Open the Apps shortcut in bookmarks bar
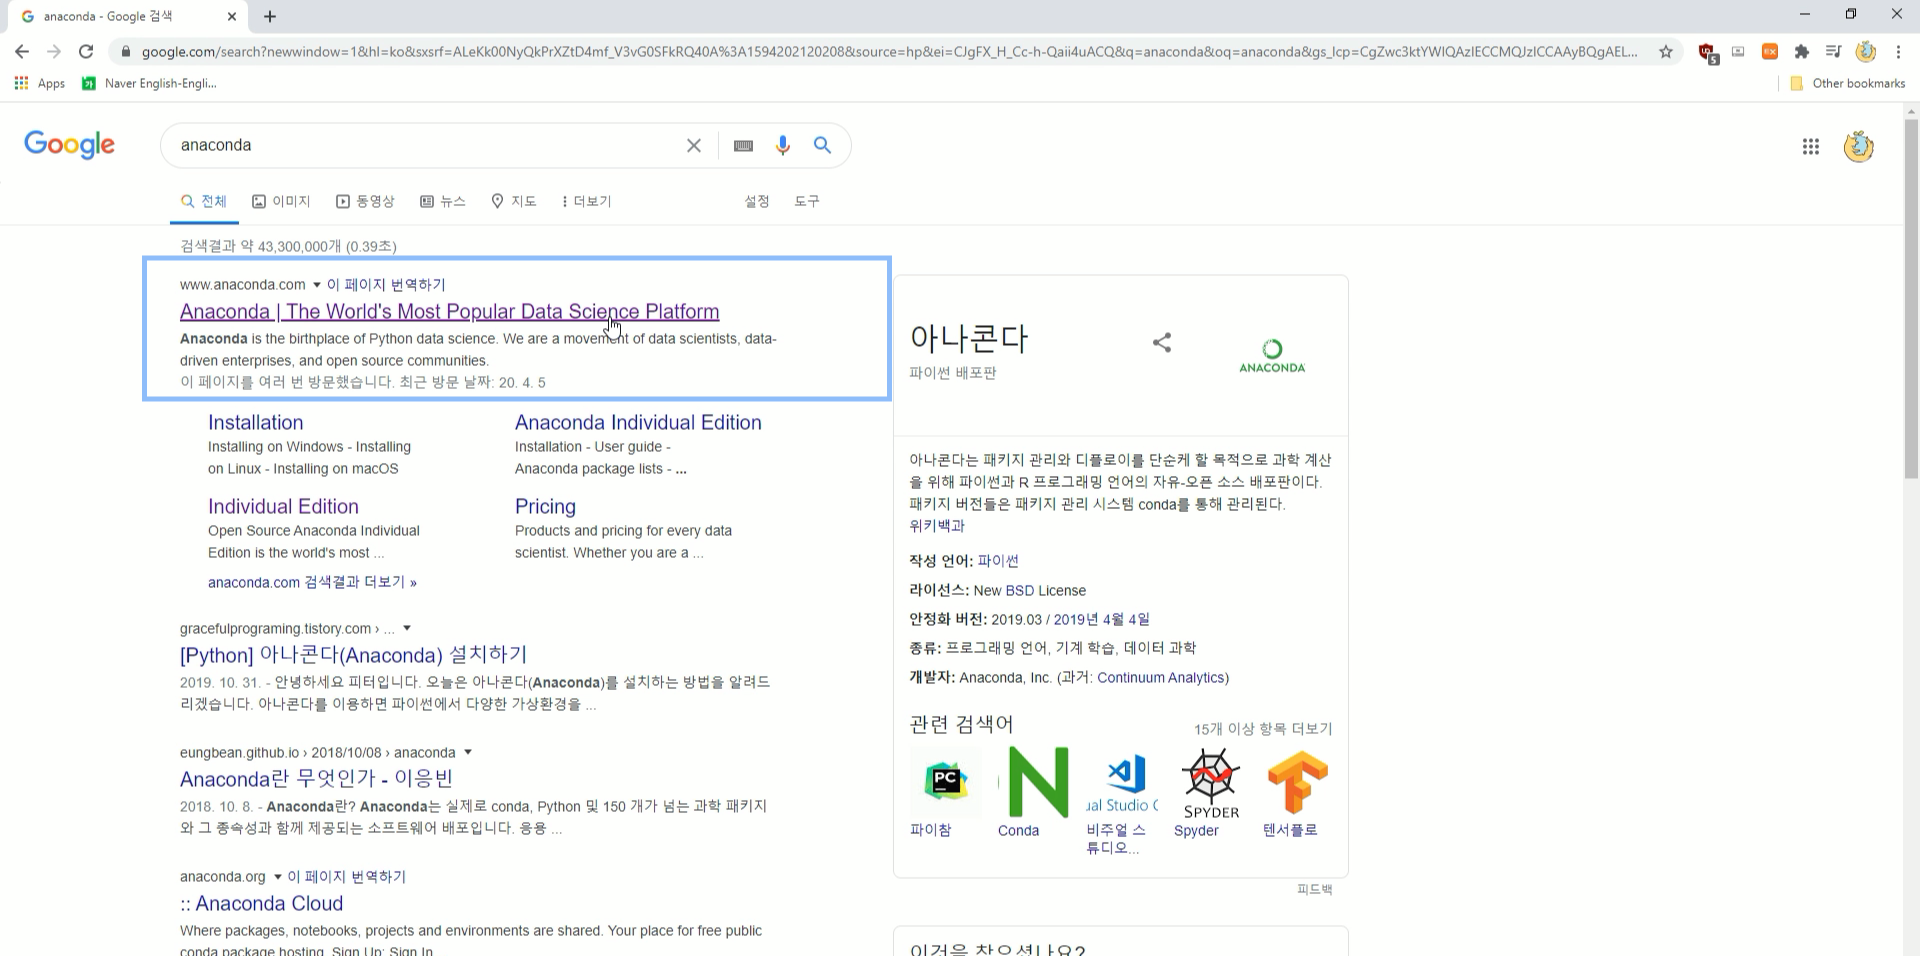This screenshot has width=1920, height=956. pos(40,83)
